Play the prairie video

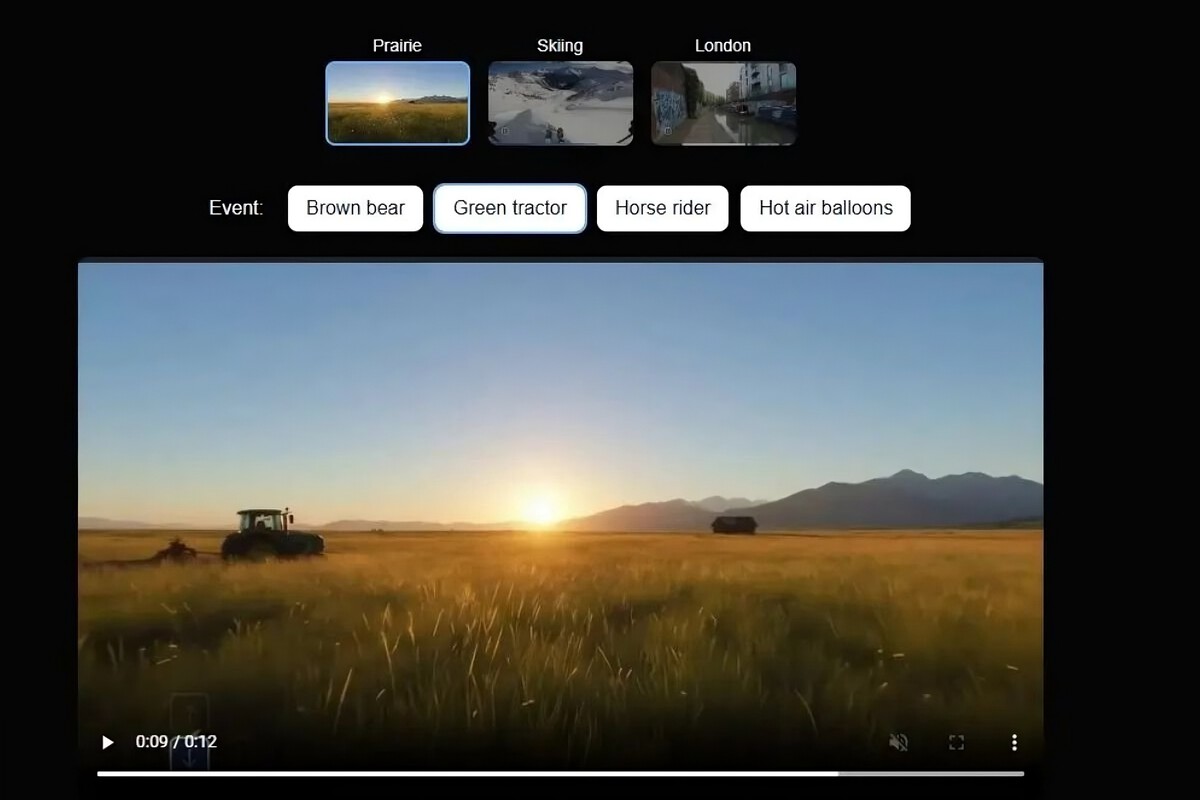(107, 742)
